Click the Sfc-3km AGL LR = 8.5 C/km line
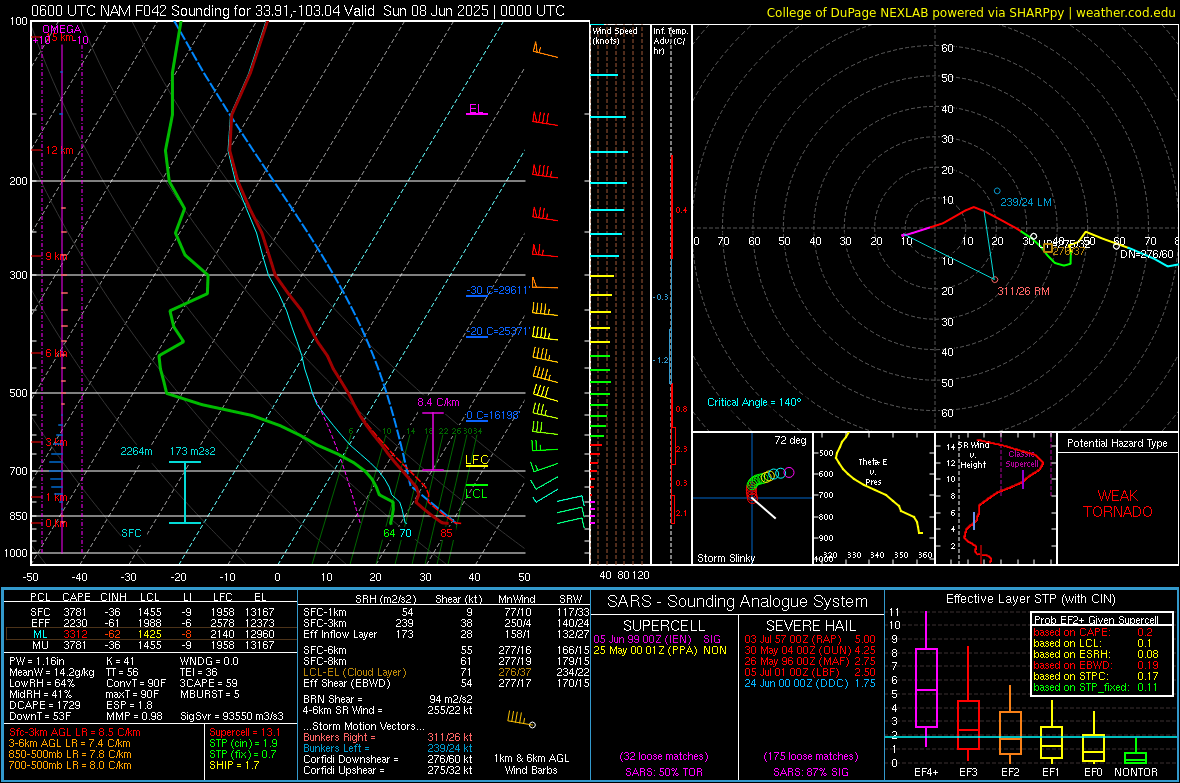 tap(75, 732)
